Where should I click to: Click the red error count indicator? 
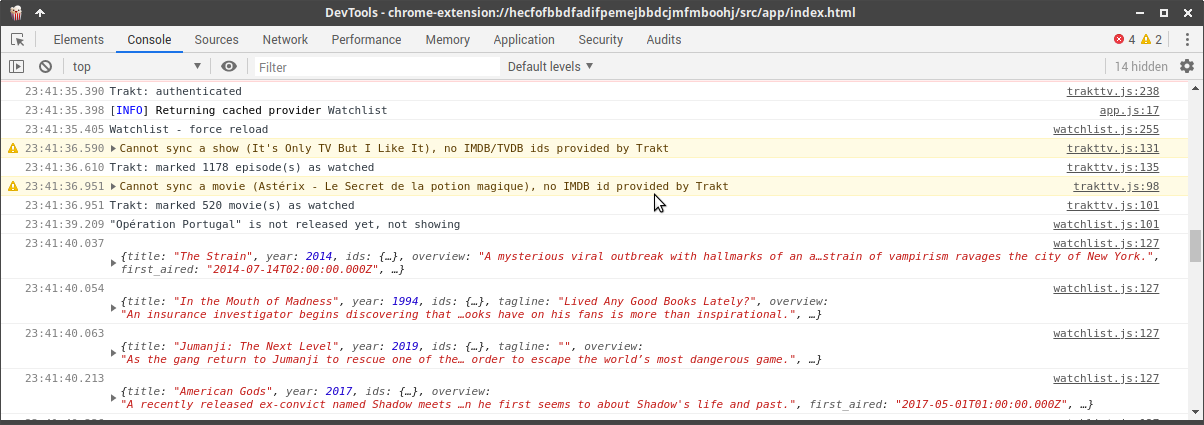click(1124, 40)
